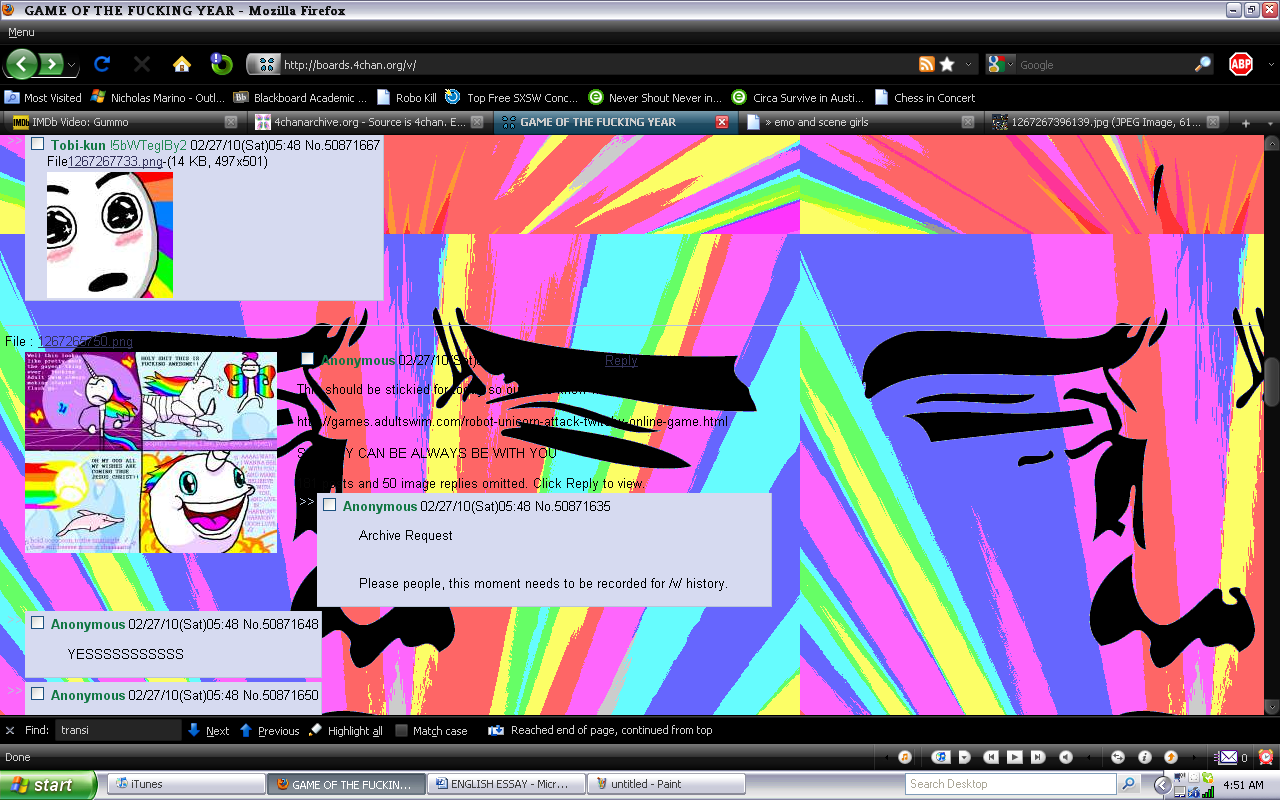Open the back/forward history dropdown arrow

coord(72,66)
